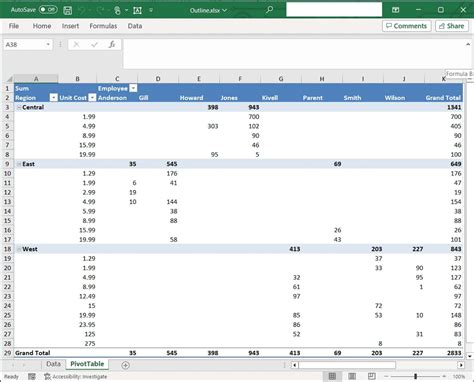Select column header E
The image size is (474, 382).
pyautogui.click(x=199, y=79)
